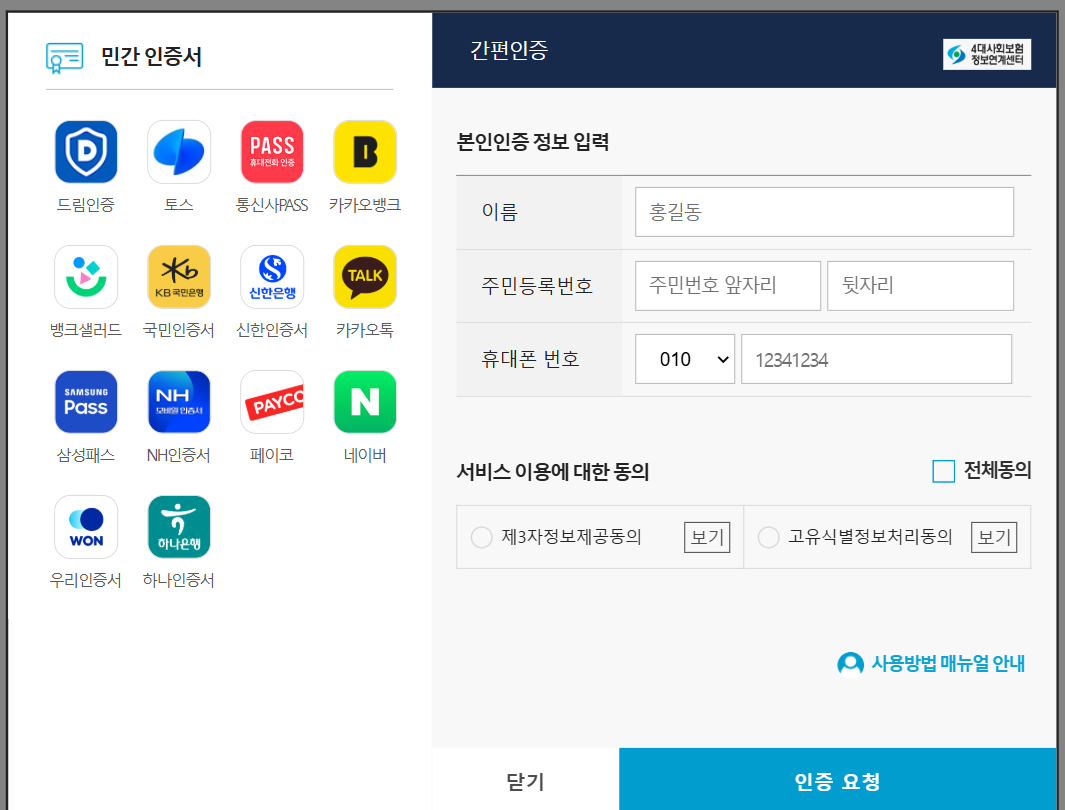Click the 네이버 label text
Screen dimensions: 1065x810
(365, 455)
